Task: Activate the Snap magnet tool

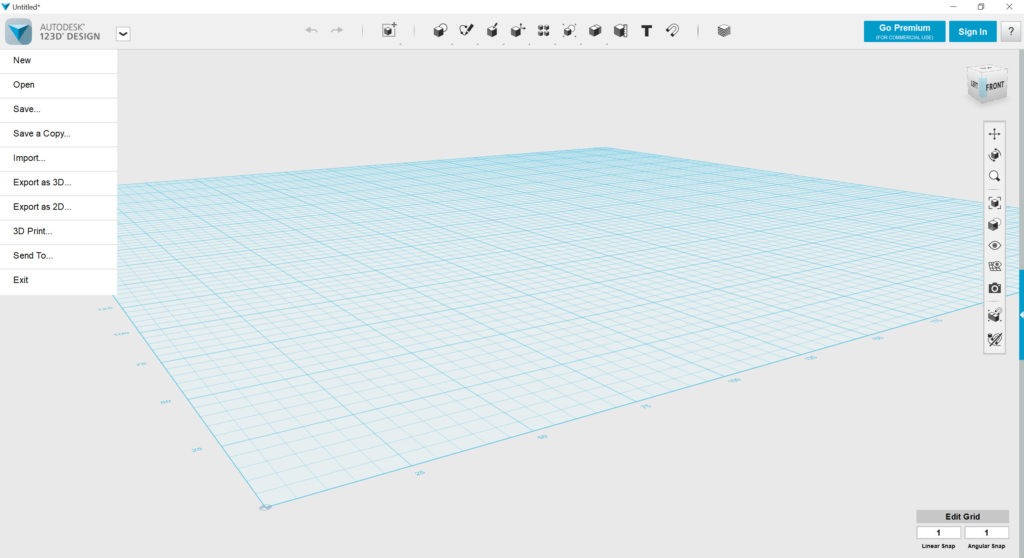Action: [x=673, y=31]
